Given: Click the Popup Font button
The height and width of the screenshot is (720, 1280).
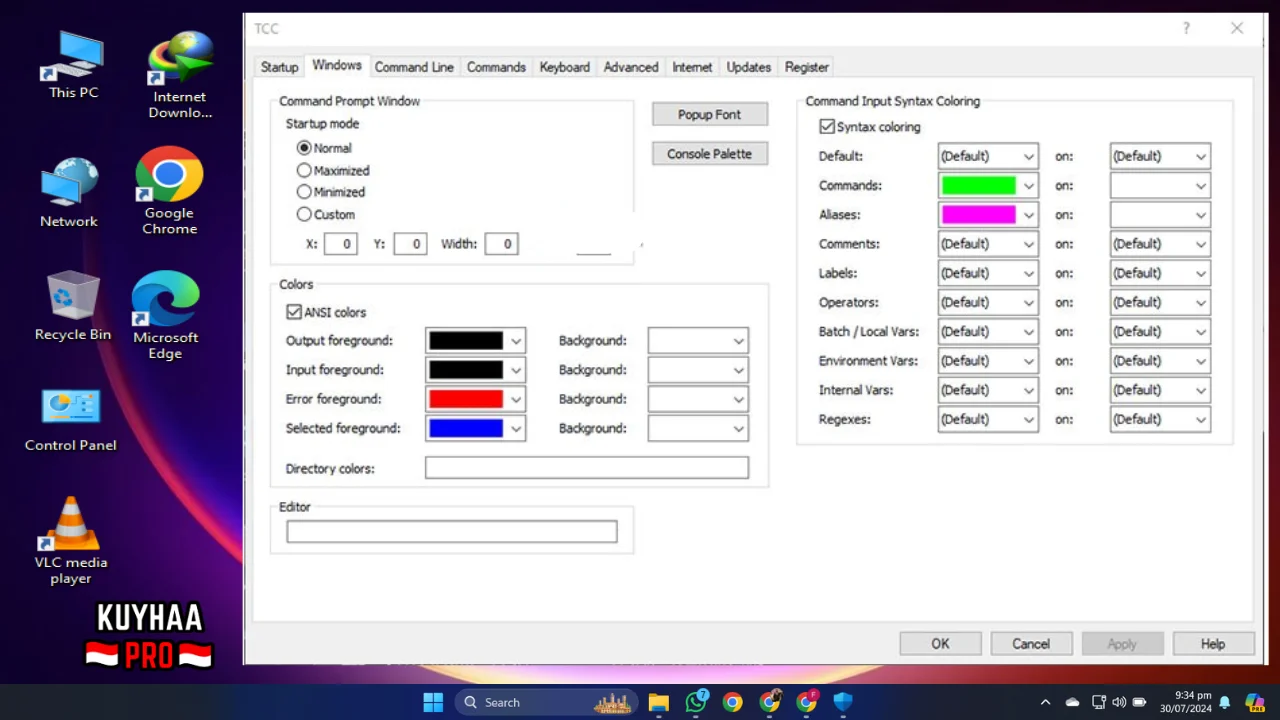Looking at the screenshot, I should (710, 115).
